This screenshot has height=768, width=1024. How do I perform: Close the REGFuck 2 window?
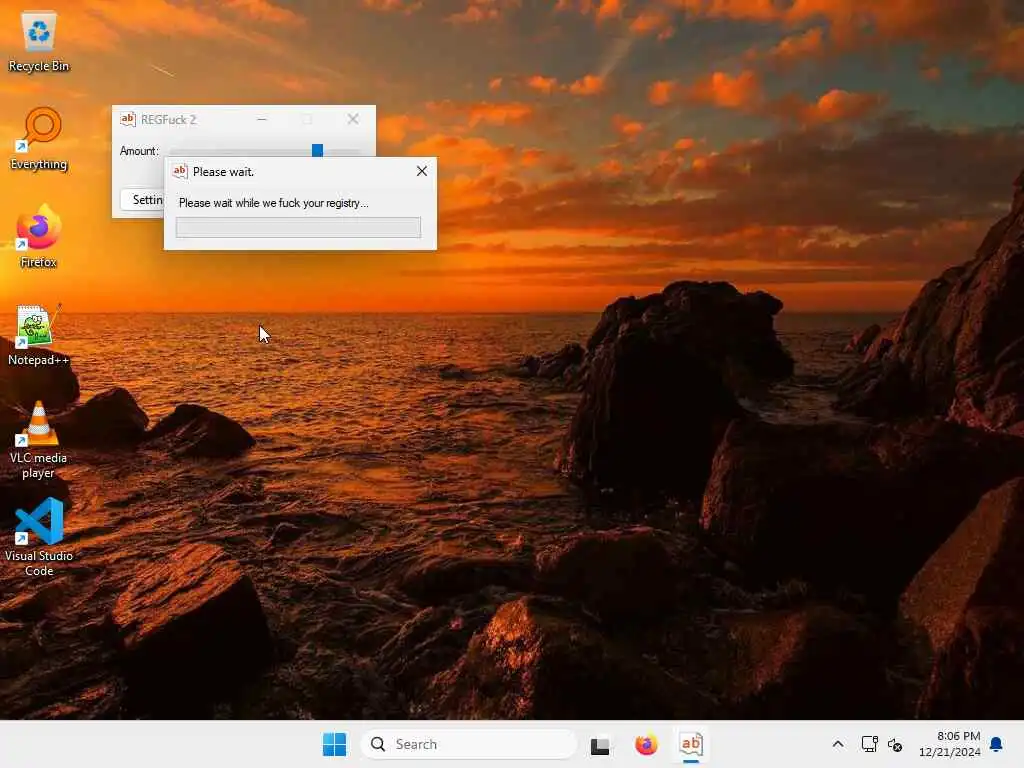(x=353, y=119)
